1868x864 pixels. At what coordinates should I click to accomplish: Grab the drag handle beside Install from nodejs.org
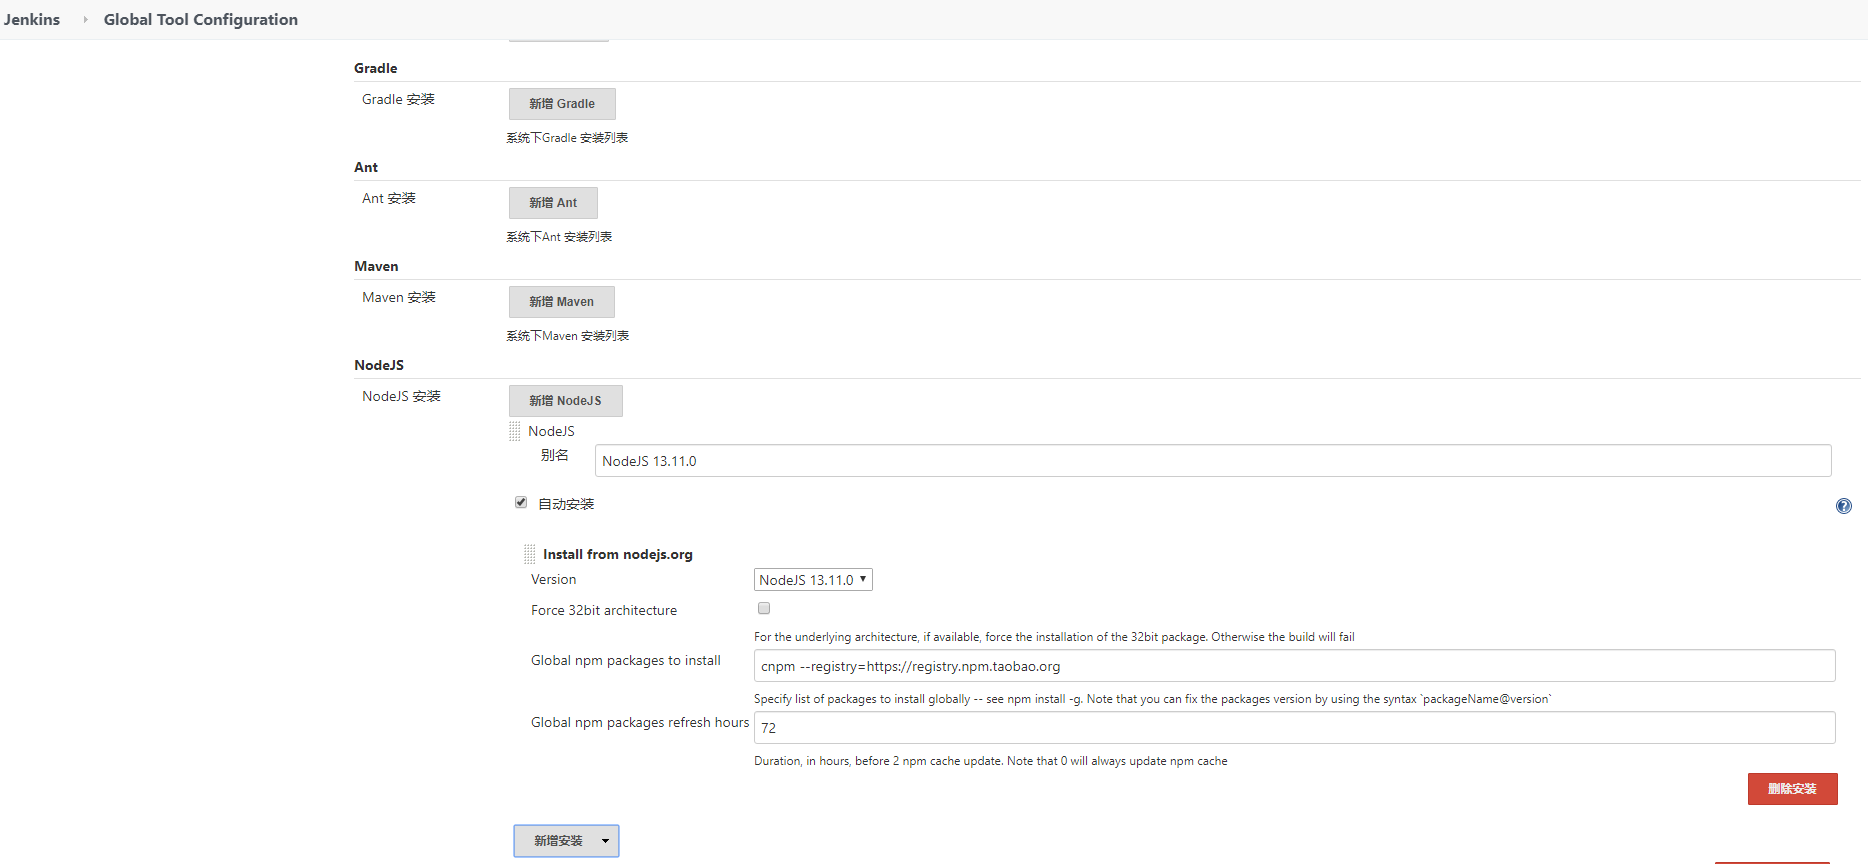point(530,554)
